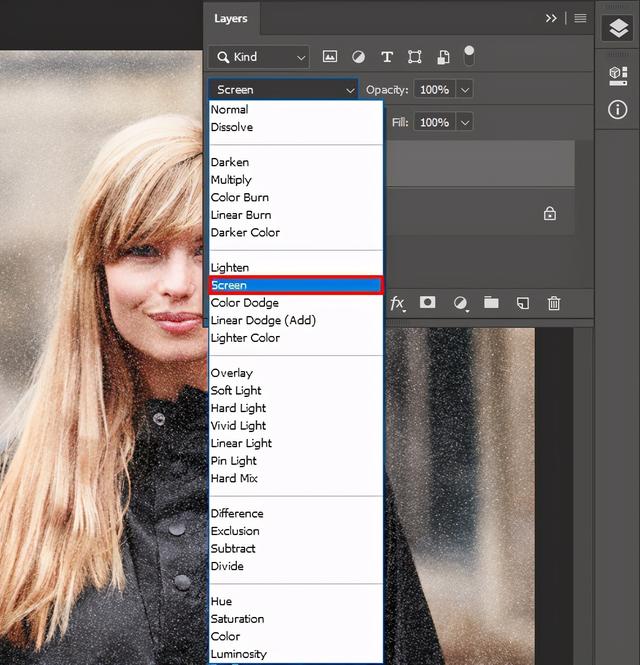
Task: Open the Fill slider arrow
Action: coord(464,123)
